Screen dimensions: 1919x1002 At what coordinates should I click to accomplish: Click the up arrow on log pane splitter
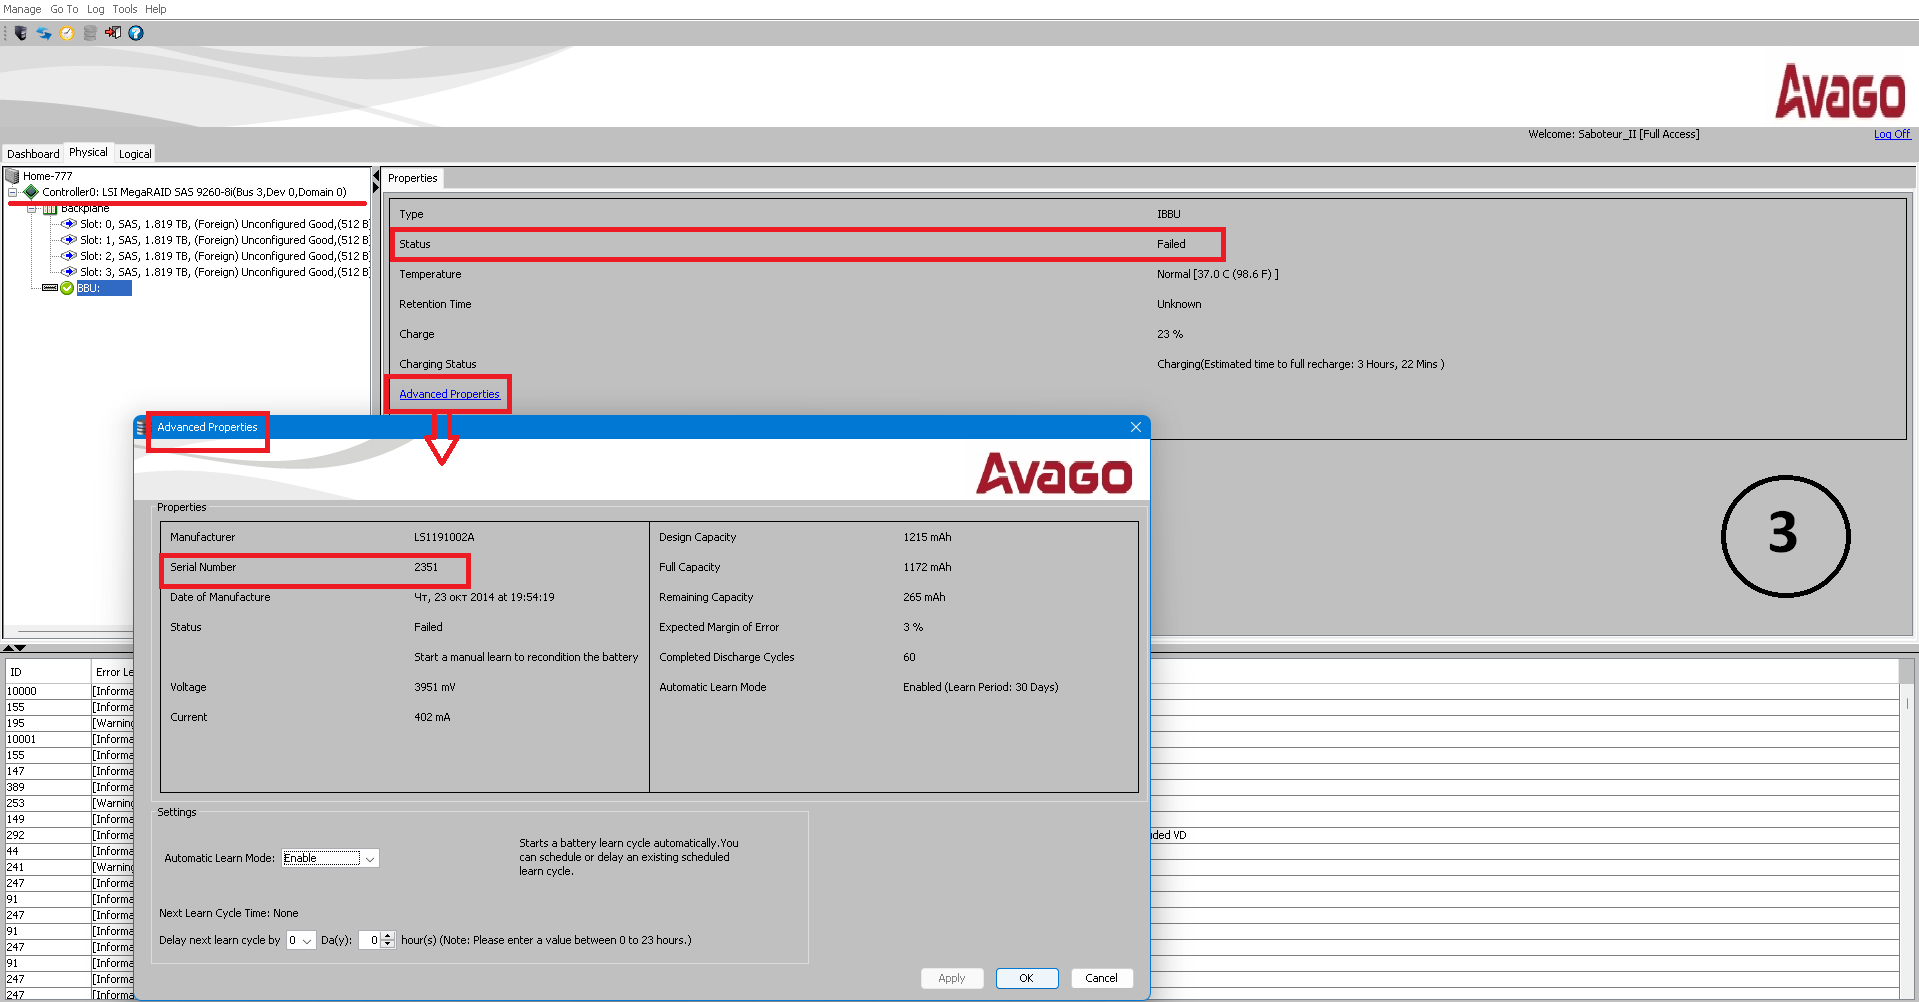click(9, 648)
